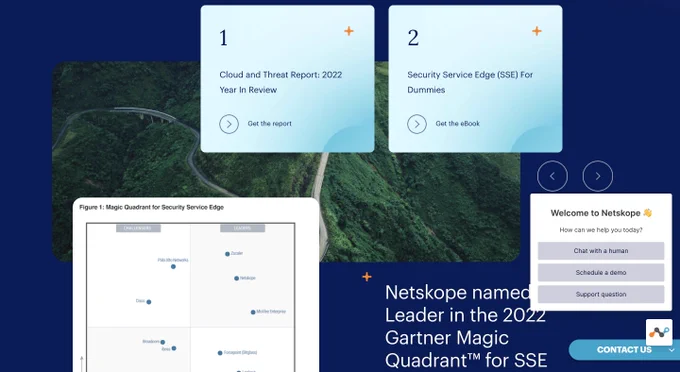
Task: Open Security Service Edge For Dummies title
Action: [x=470, y=82]
